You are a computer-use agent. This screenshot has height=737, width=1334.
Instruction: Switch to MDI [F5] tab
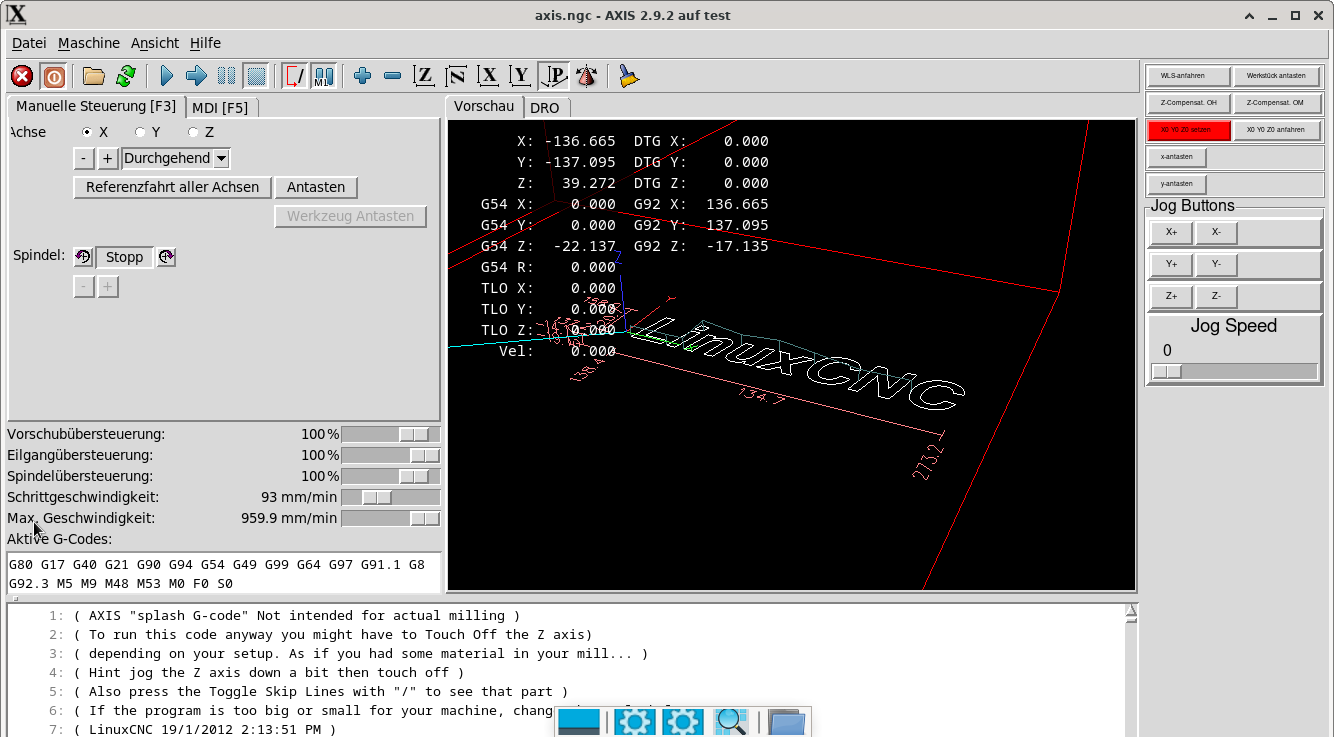220,107
